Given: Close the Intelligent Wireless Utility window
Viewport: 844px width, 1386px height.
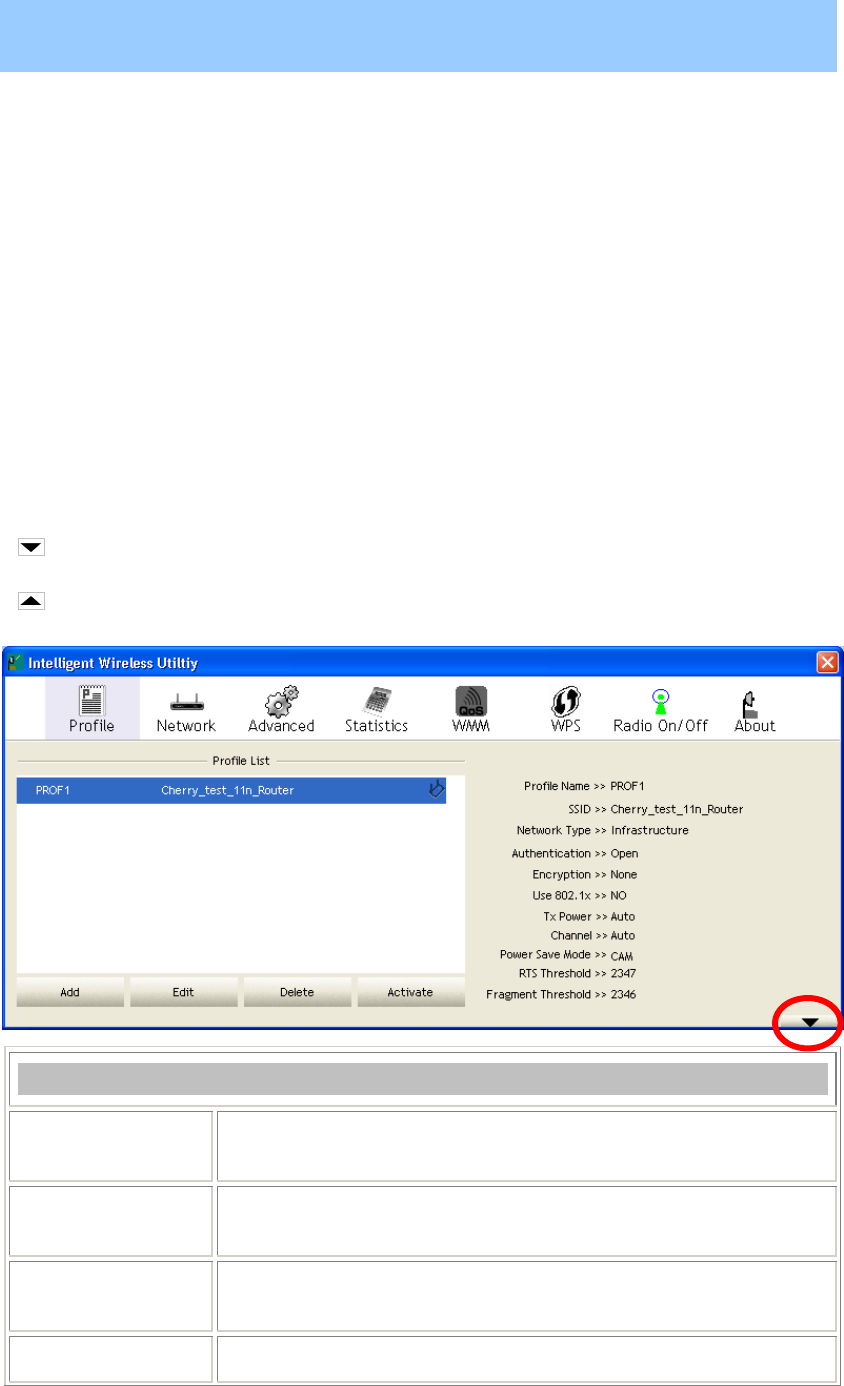Looking at the screenshot, I should [x=827, y=661].
